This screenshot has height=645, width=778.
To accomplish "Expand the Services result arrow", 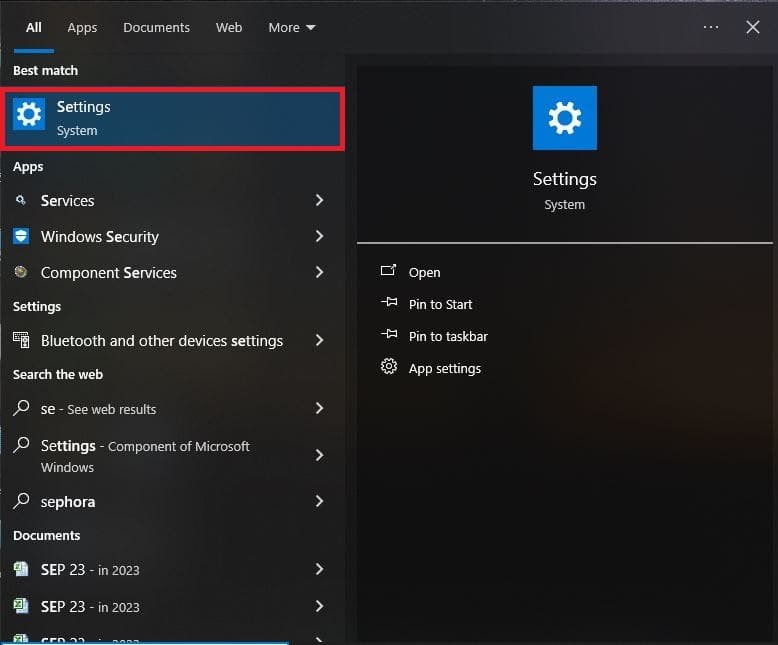I will (319, 201).
